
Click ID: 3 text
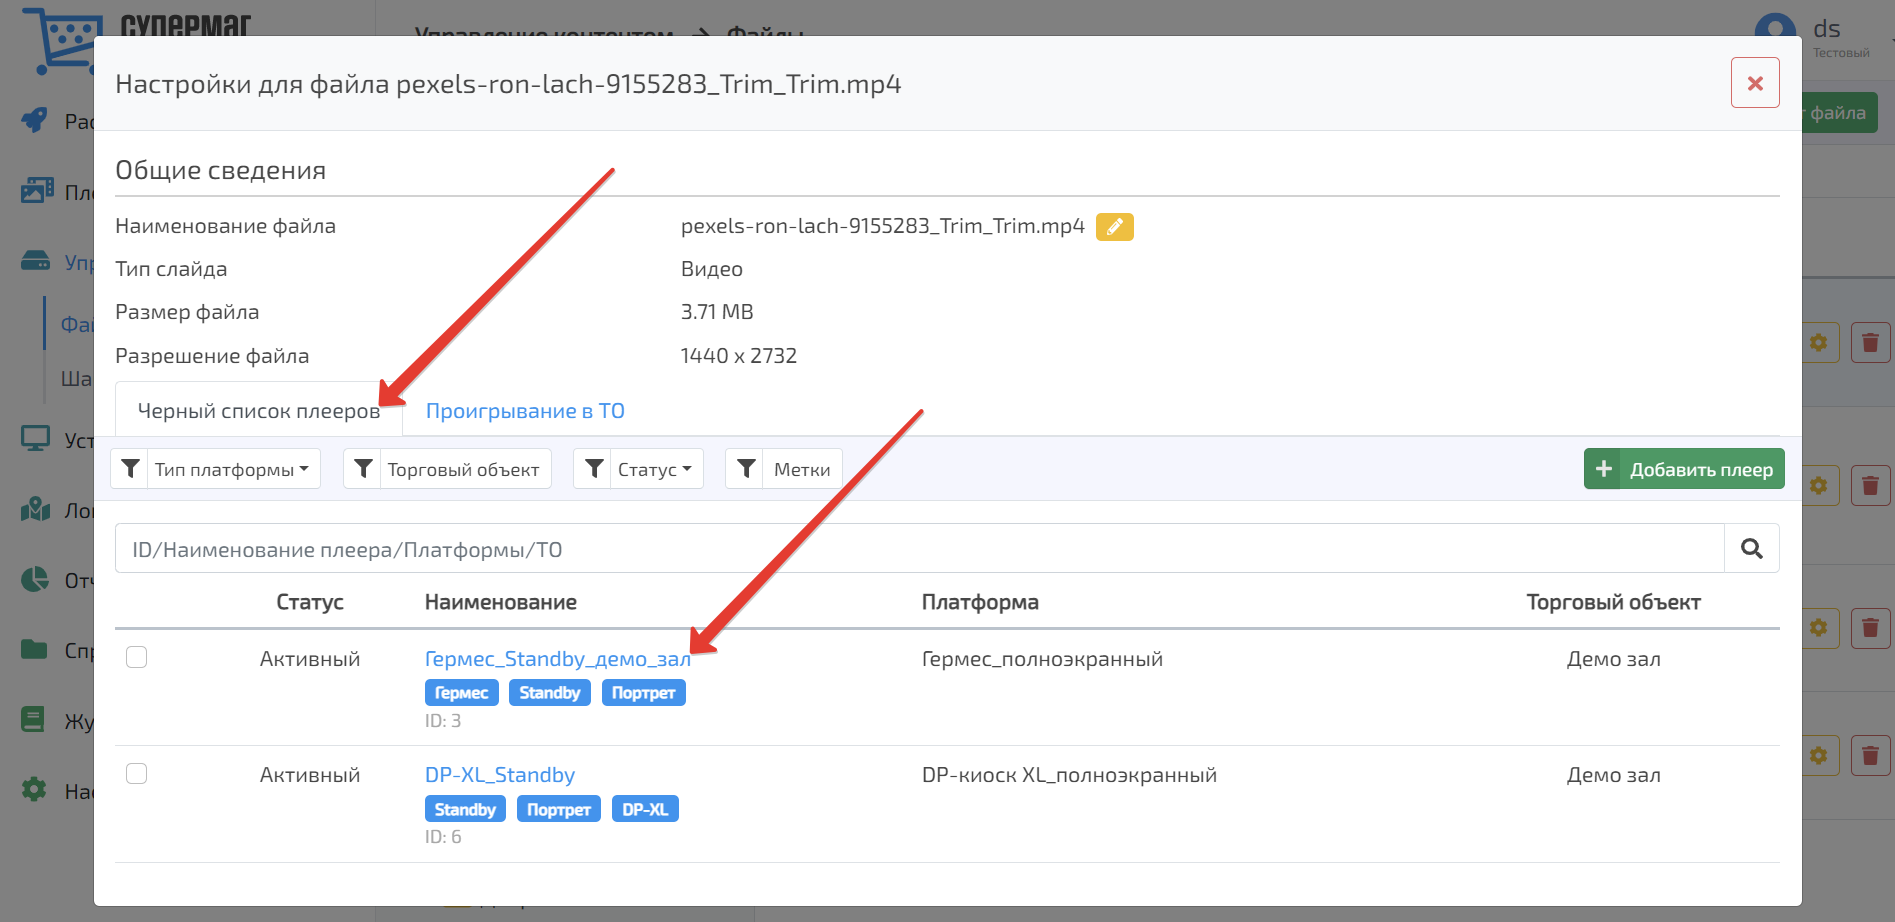pyautogui.click(x=443, y=721)
